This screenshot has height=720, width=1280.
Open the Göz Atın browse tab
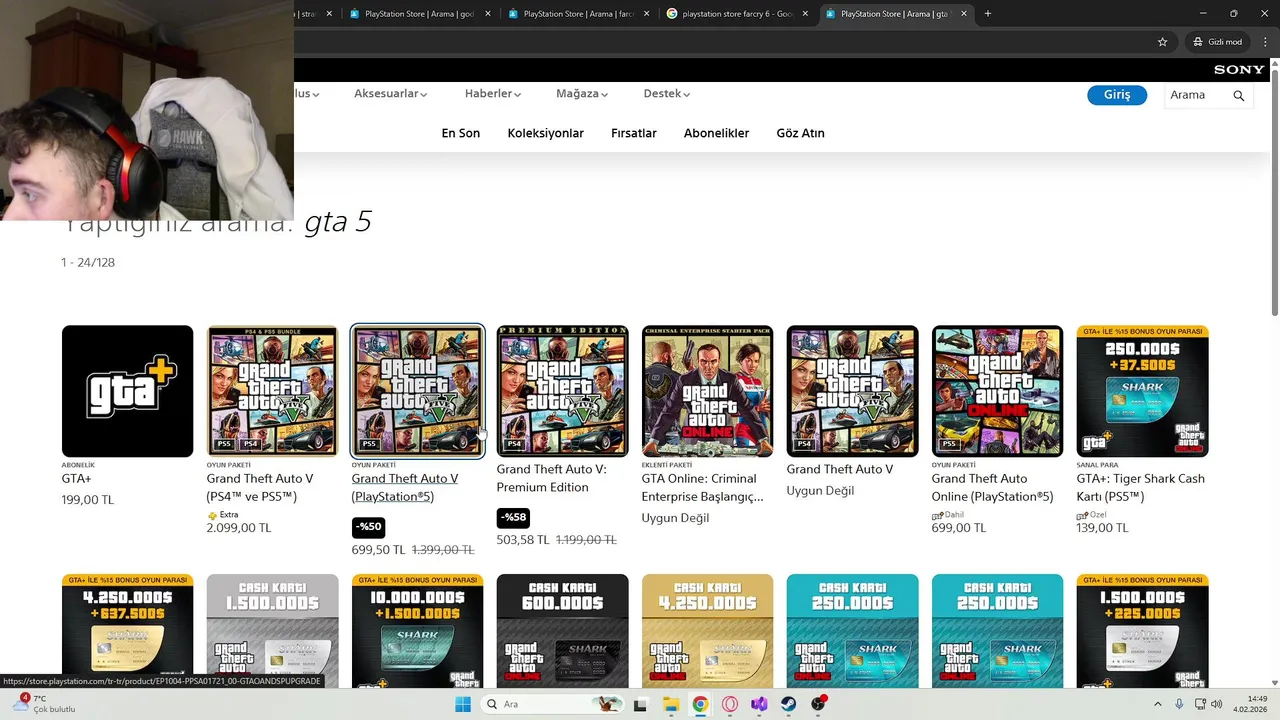800,133
